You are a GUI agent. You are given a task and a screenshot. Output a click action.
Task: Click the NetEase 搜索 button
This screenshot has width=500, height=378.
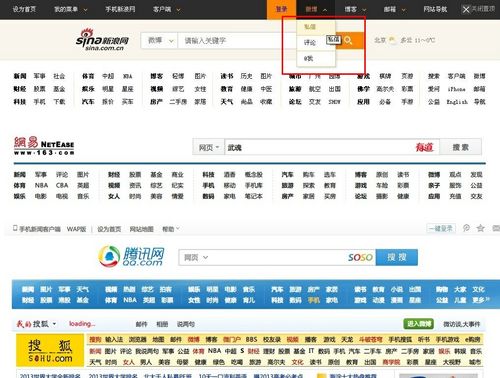(x=460, y=147)
